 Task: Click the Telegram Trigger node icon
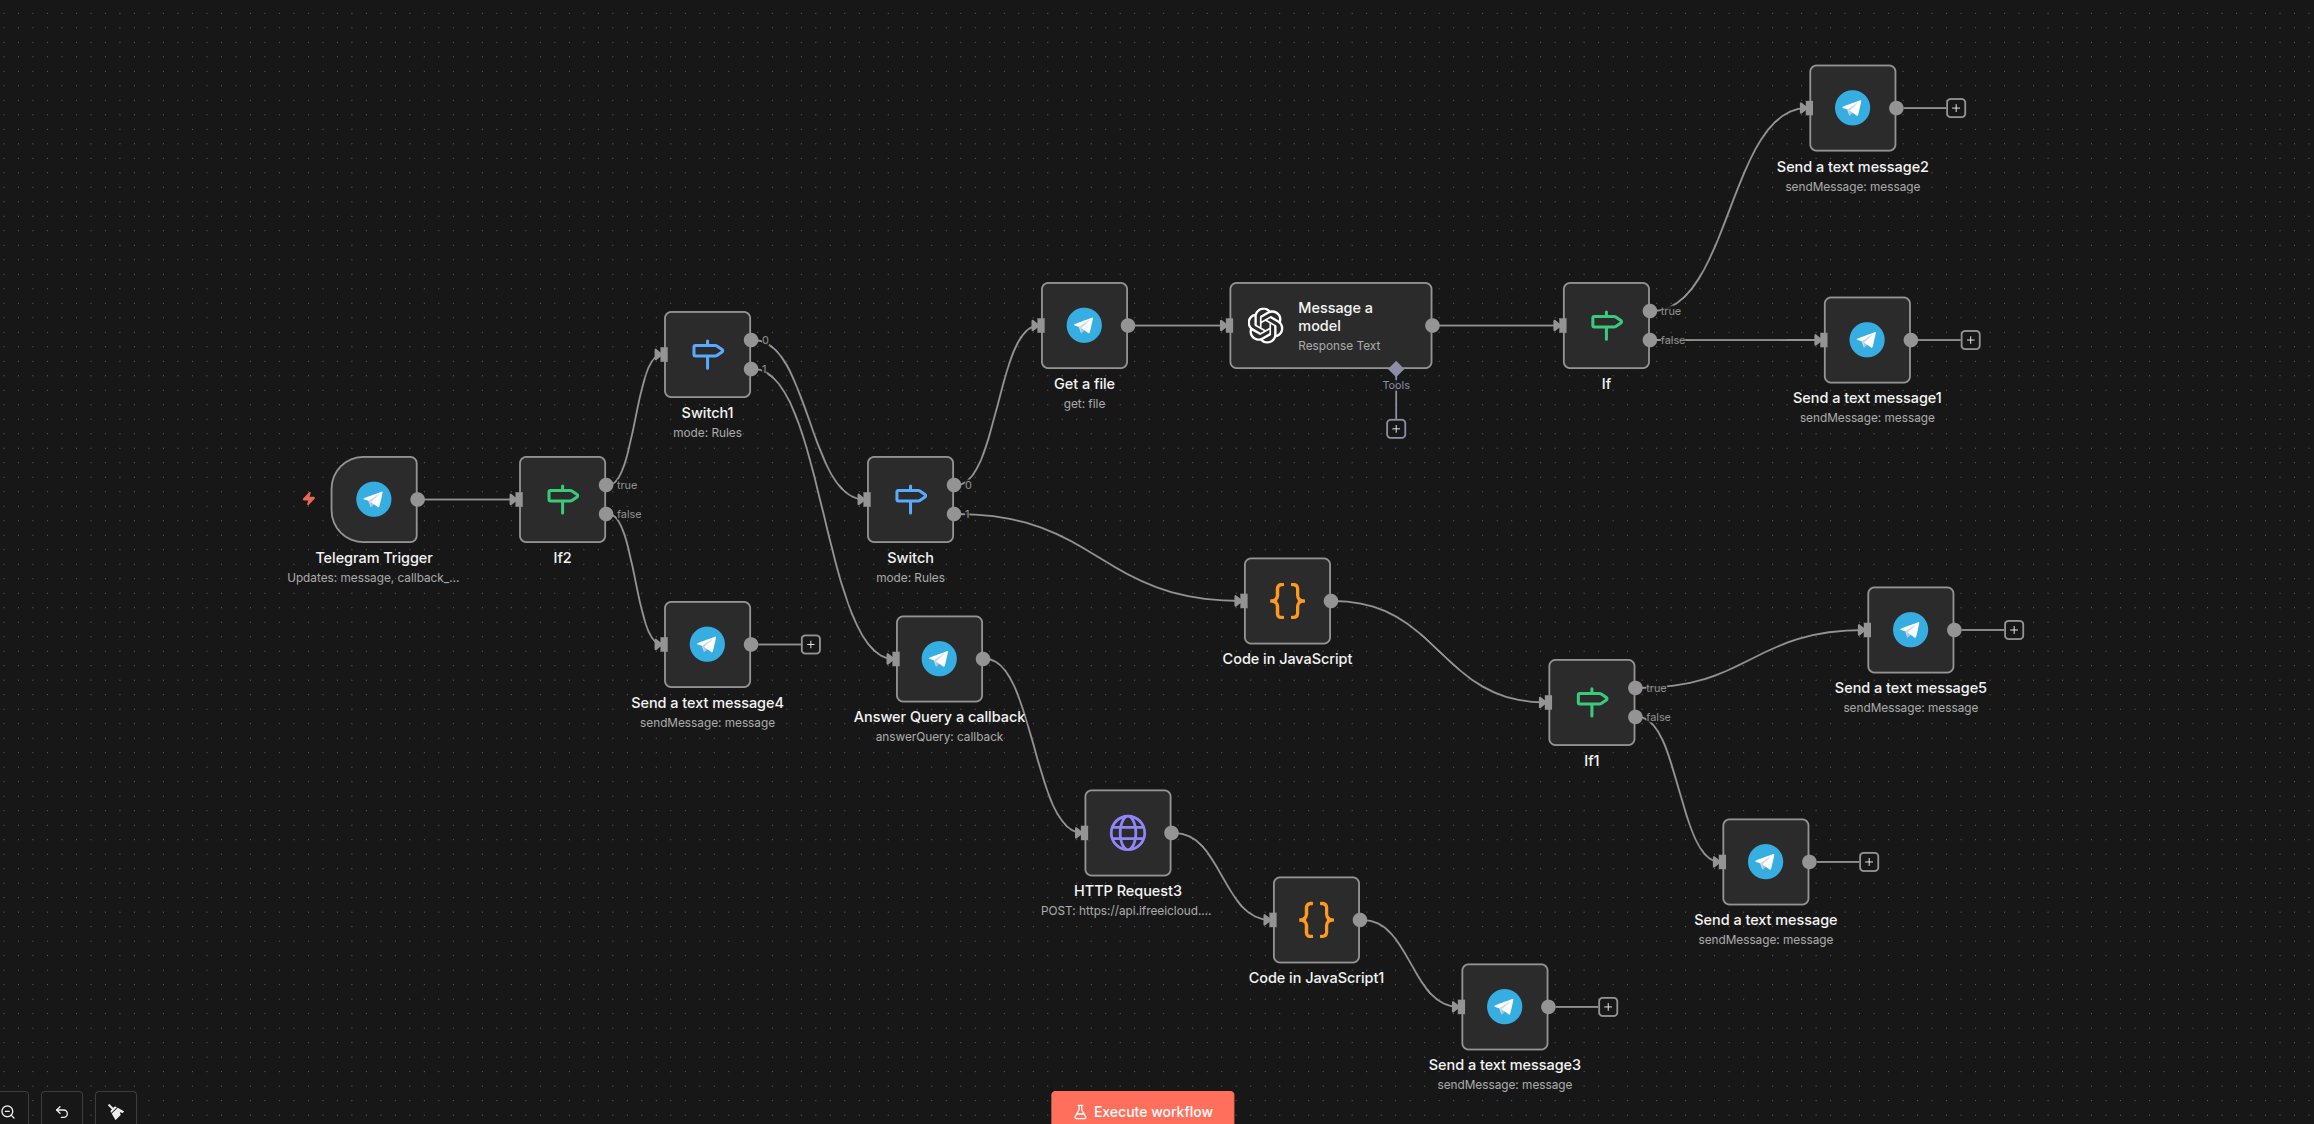[374, 499]
